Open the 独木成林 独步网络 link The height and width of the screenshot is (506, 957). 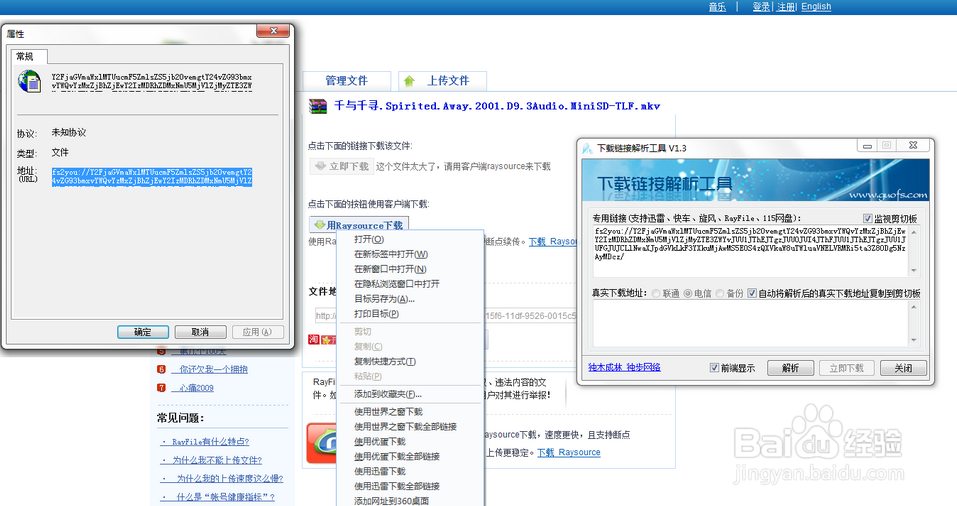pyautogui.click(x=624, y=367)
